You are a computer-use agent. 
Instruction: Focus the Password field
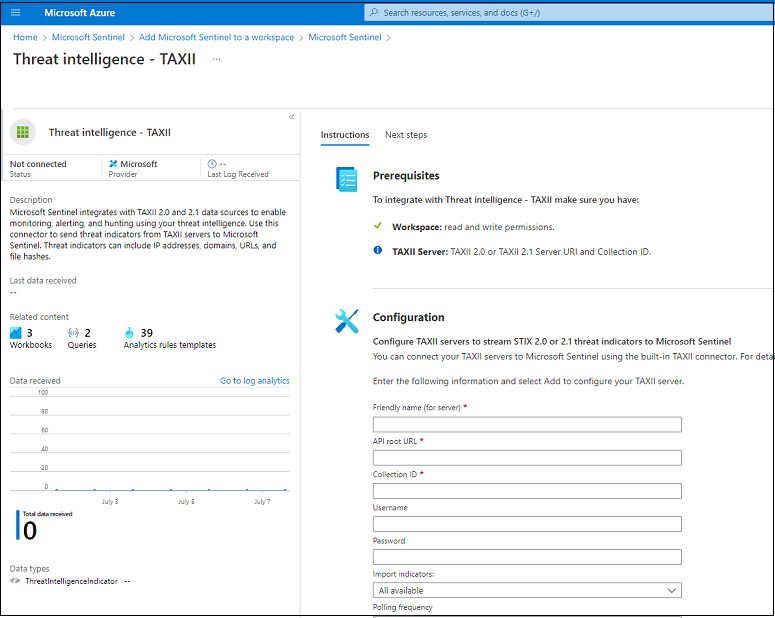point(527,557)
